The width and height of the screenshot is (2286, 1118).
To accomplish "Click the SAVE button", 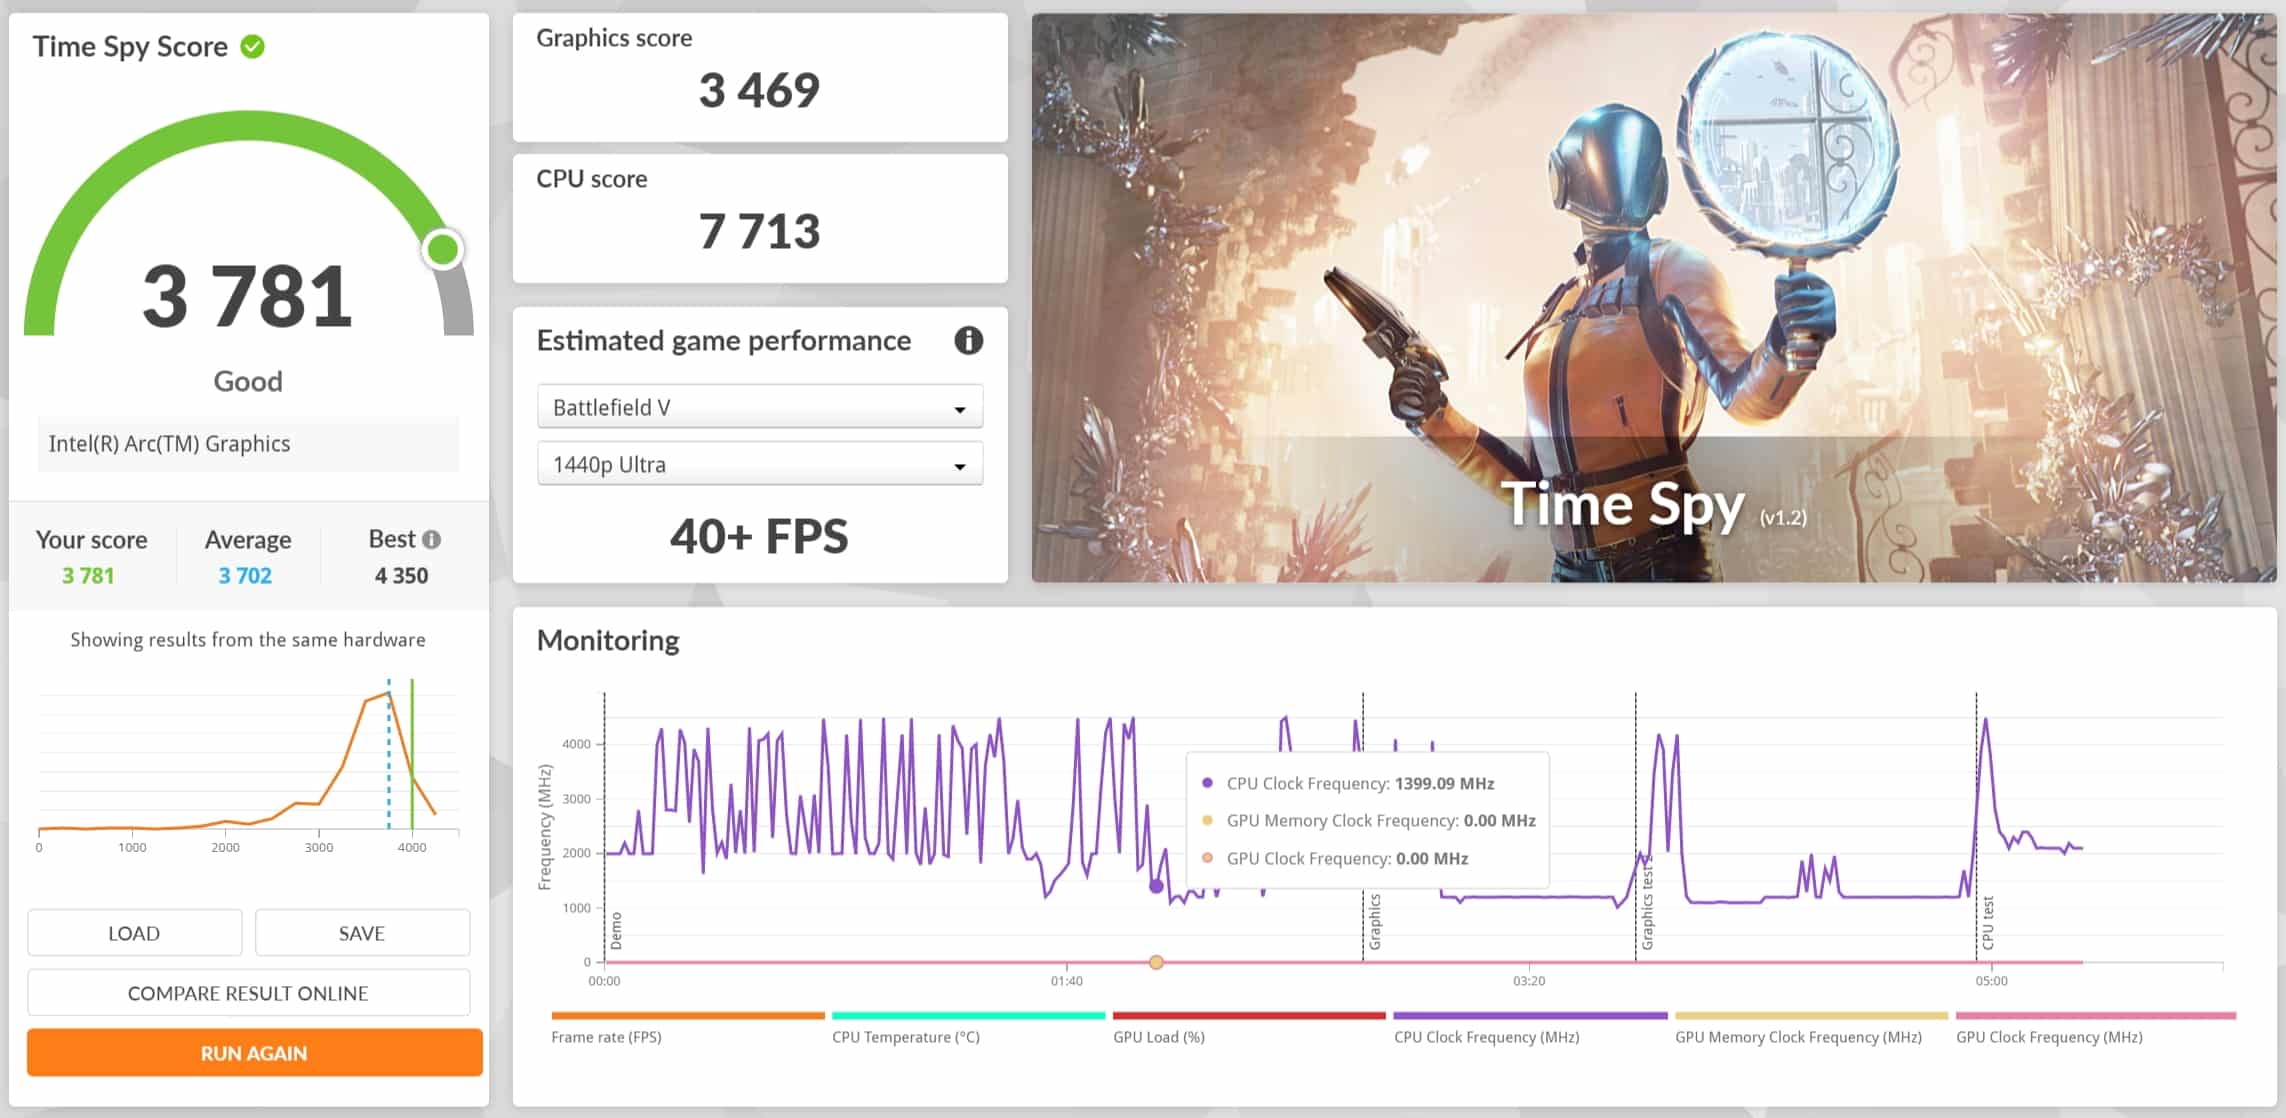I will pyautogui.click(x=362, y=933).
